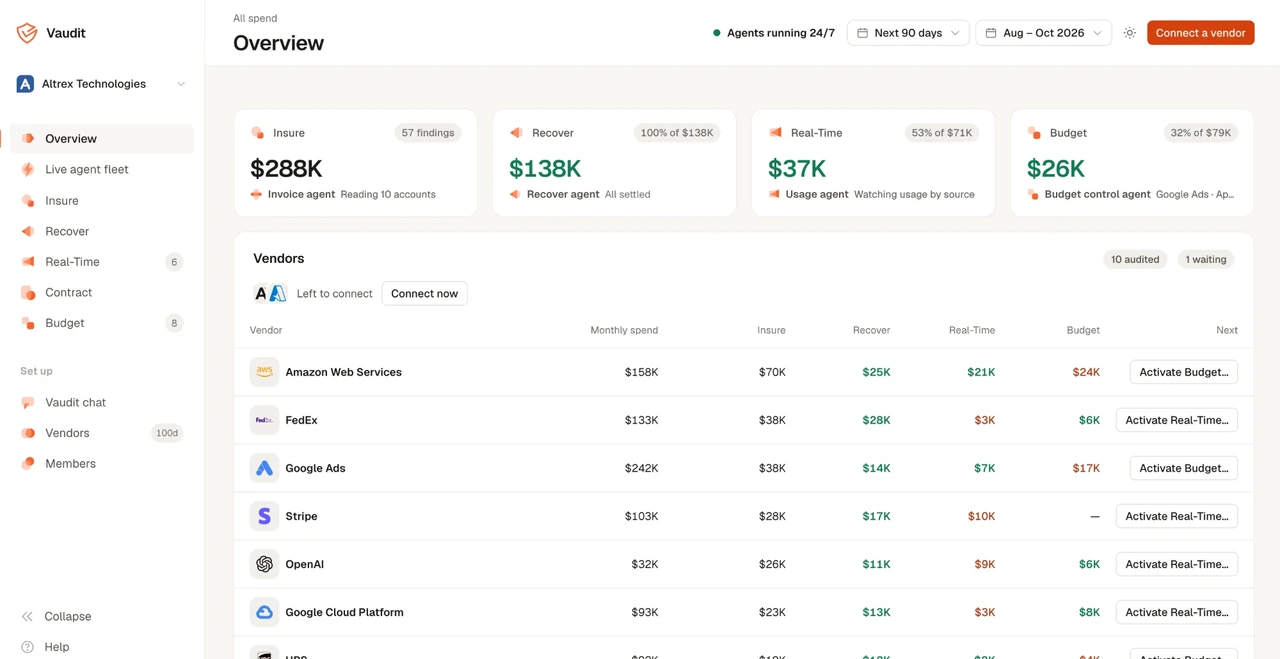Image resolution: width=1280 pixels, height=659 pixels.
Task: Click the Help question mark icon
Action: click(x=27, y=647)
